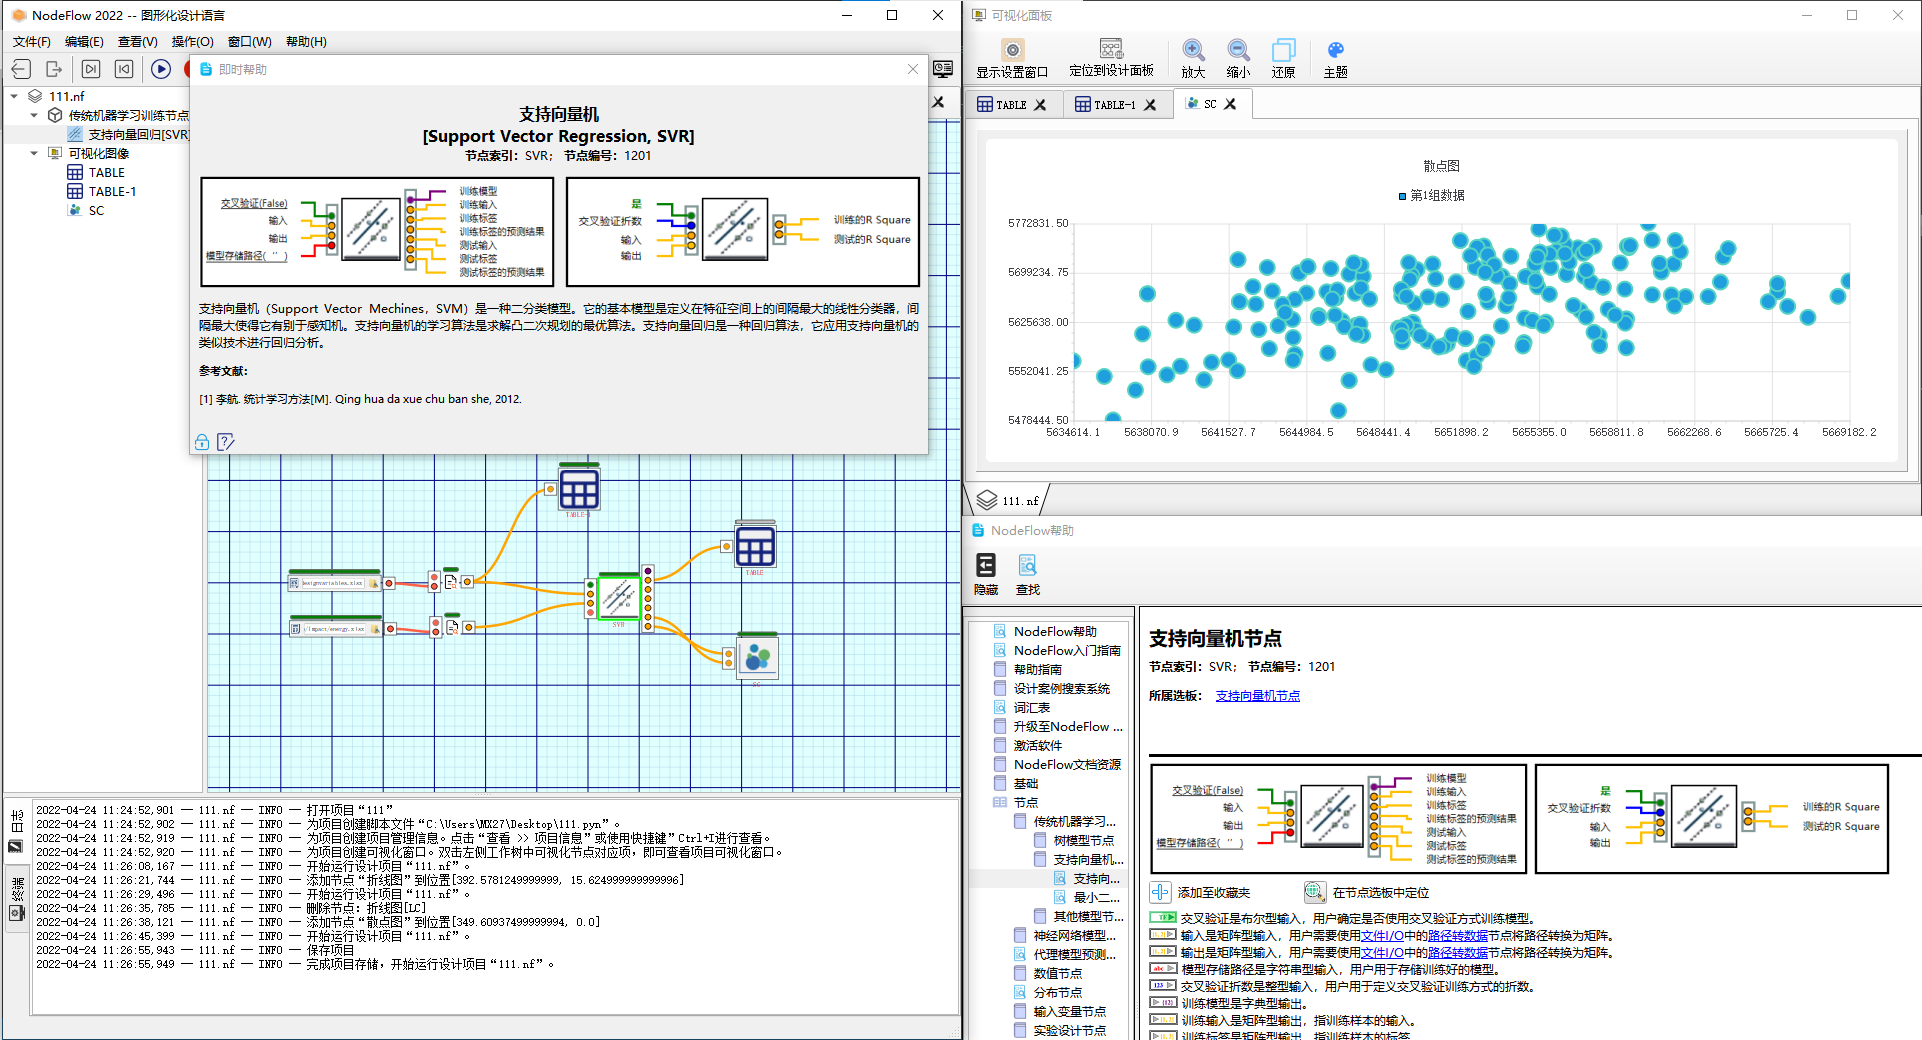1922x1040 pixels.
Task: Click the upper path-conversion node on canvas
Action: (x=451, y=581)
